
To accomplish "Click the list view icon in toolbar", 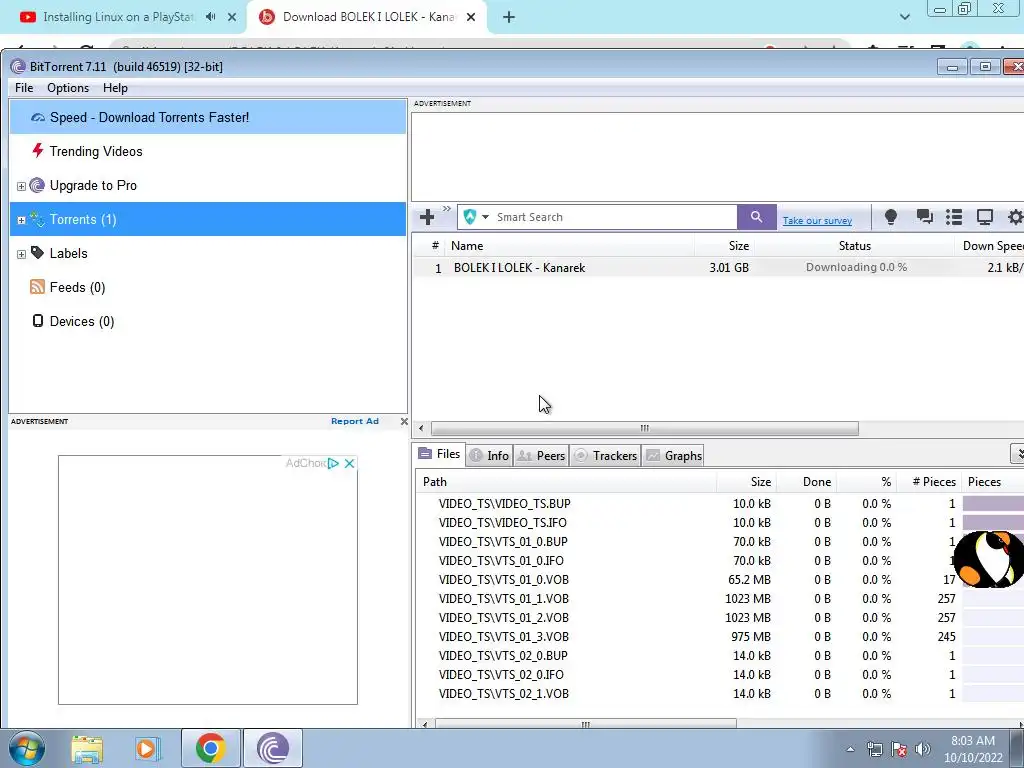I will point(954,217).
